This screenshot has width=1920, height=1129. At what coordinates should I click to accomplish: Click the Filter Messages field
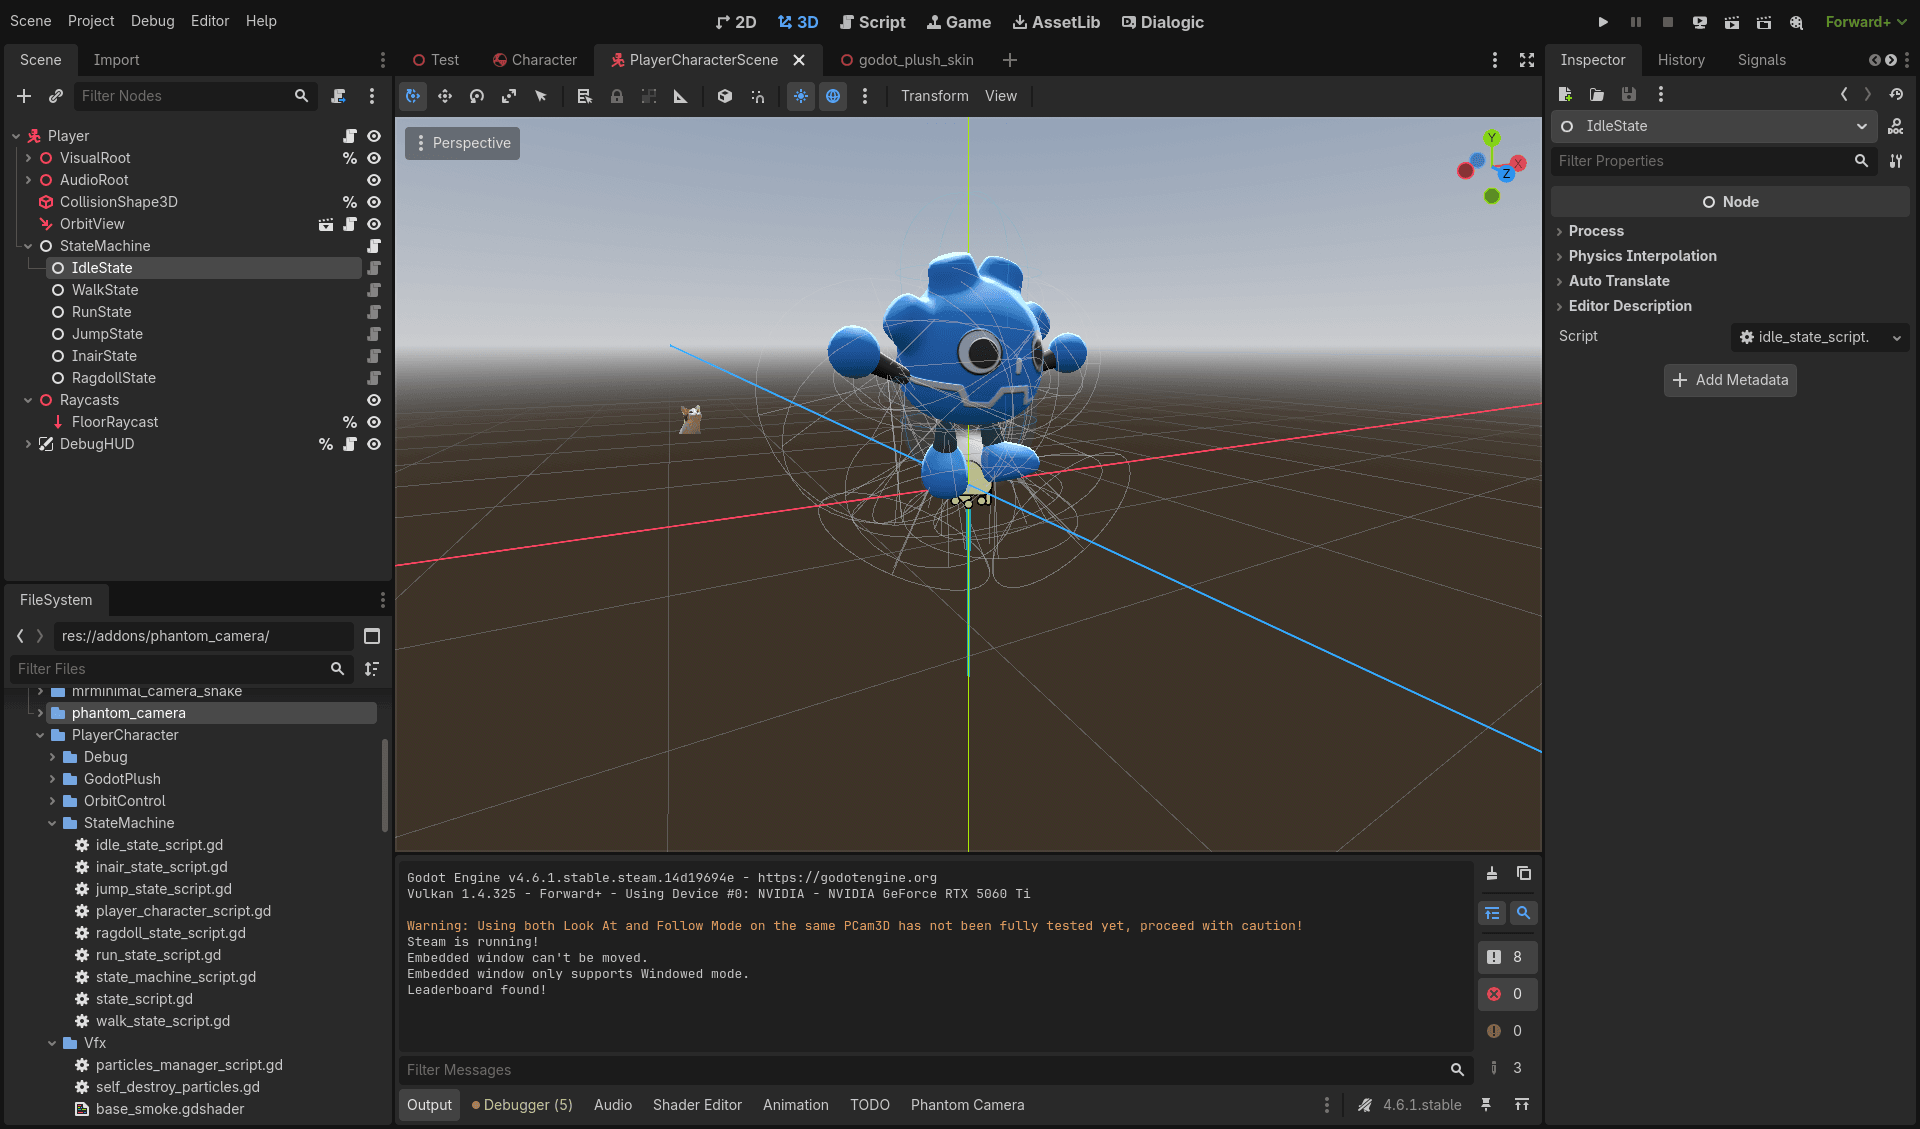[936, 1070]
